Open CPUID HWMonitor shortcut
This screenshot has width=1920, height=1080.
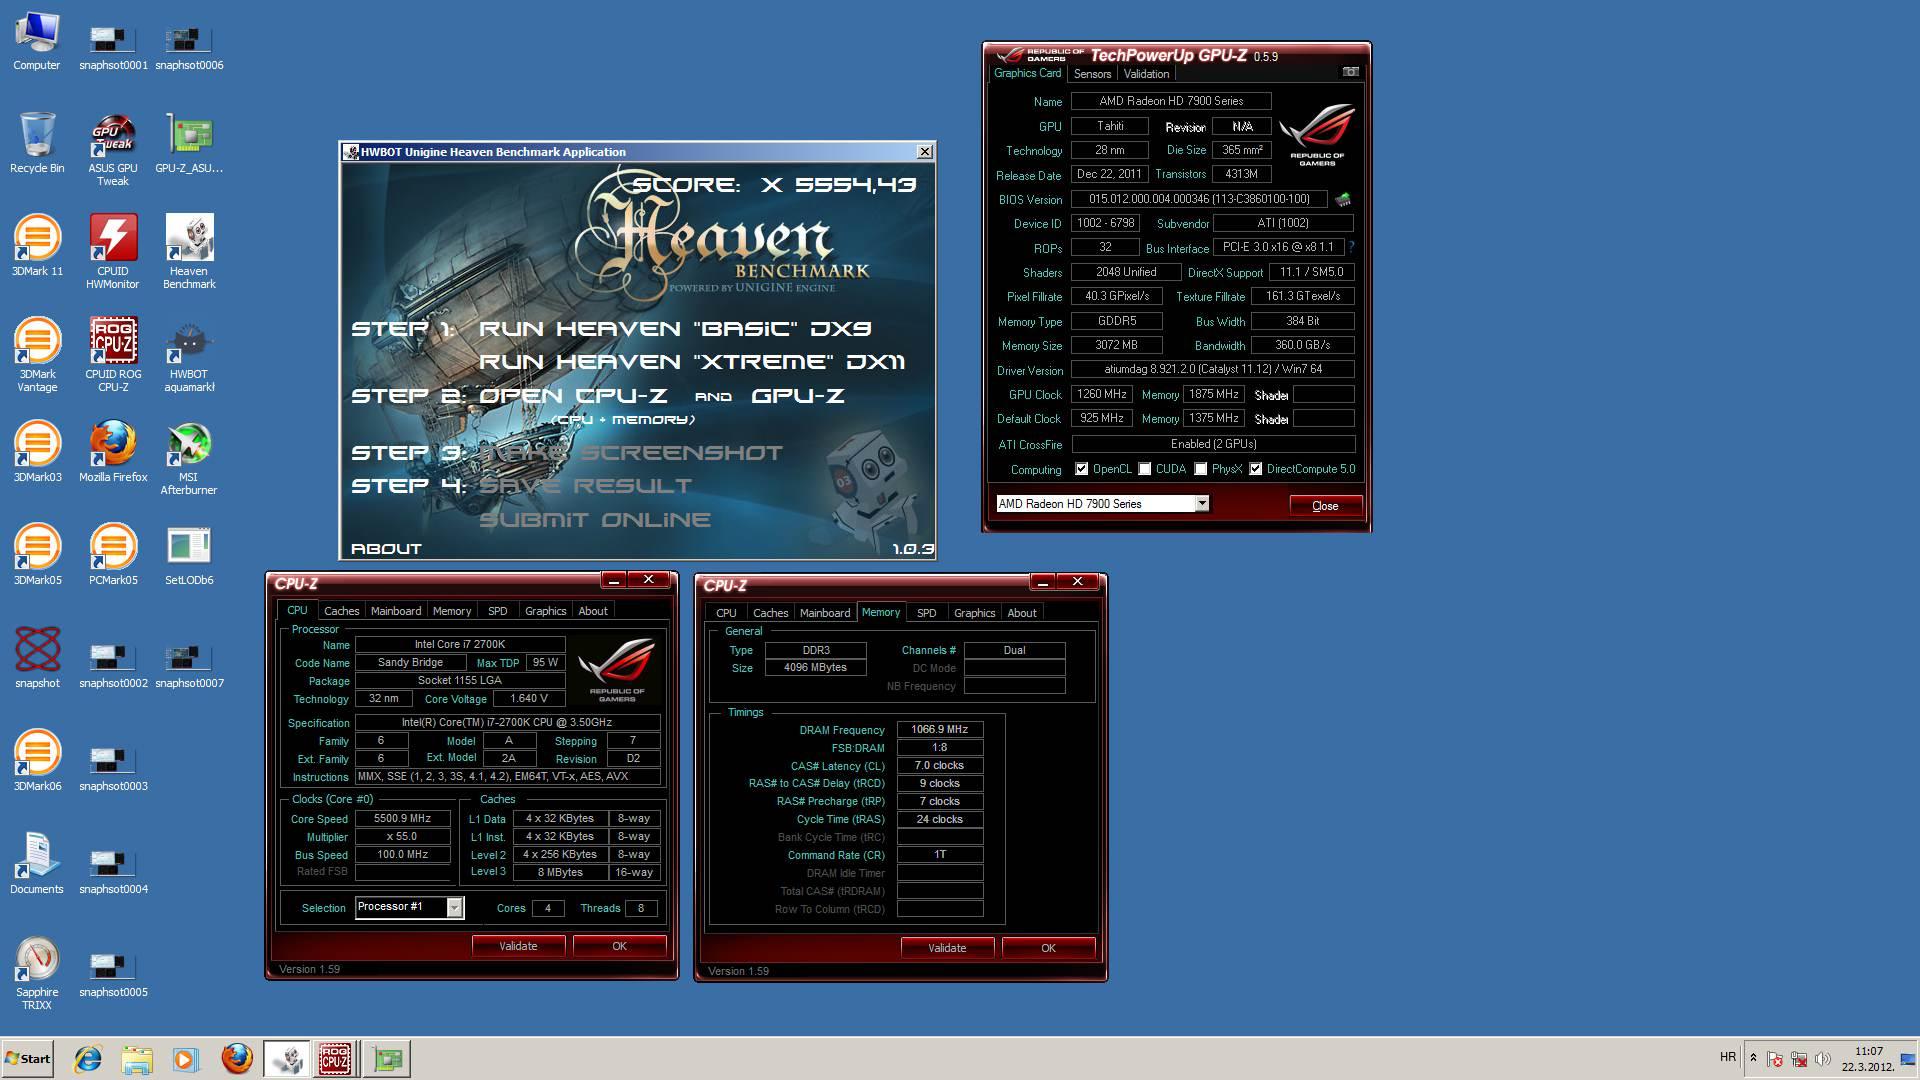click(113, 253)
